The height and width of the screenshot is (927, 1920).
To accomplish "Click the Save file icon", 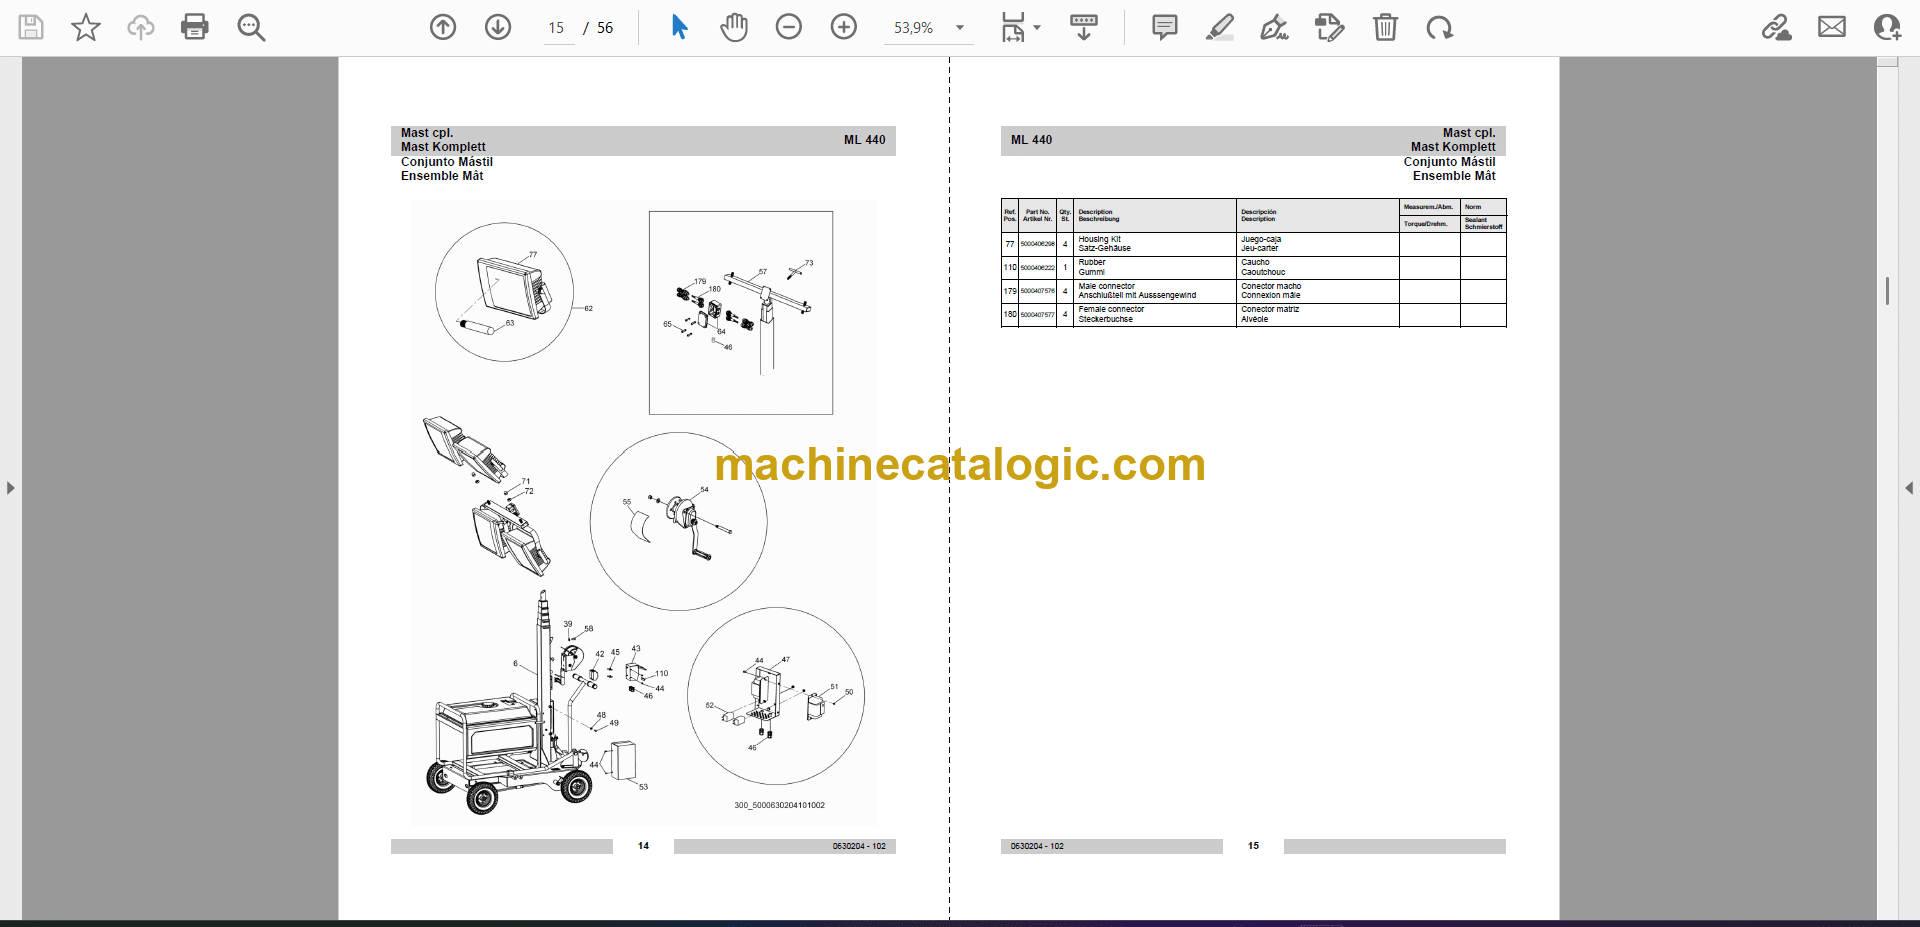I will tap(31, 27).
